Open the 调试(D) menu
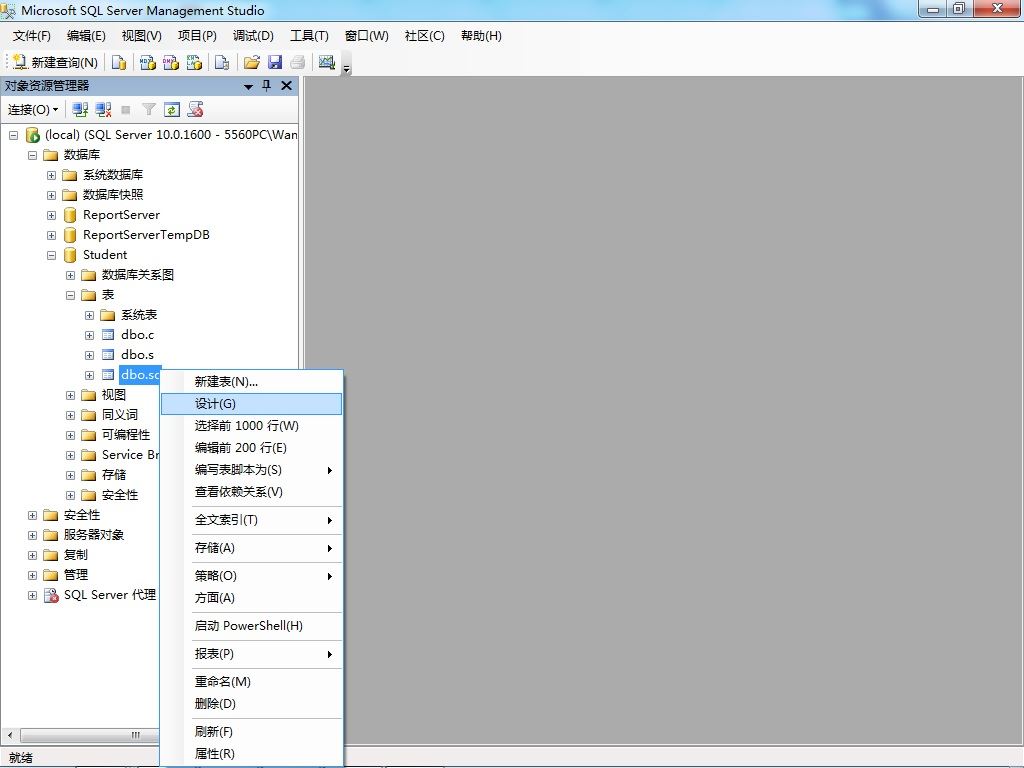The width and height of the screenshot is (1024, 768). coord(253,36)
